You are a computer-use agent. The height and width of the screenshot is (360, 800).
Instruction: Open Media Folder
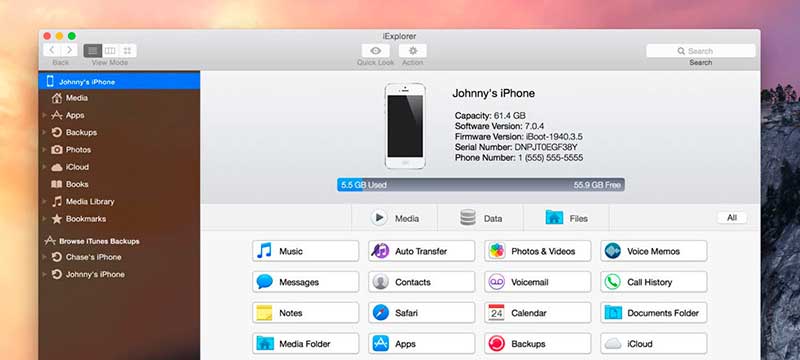(306, 344)
